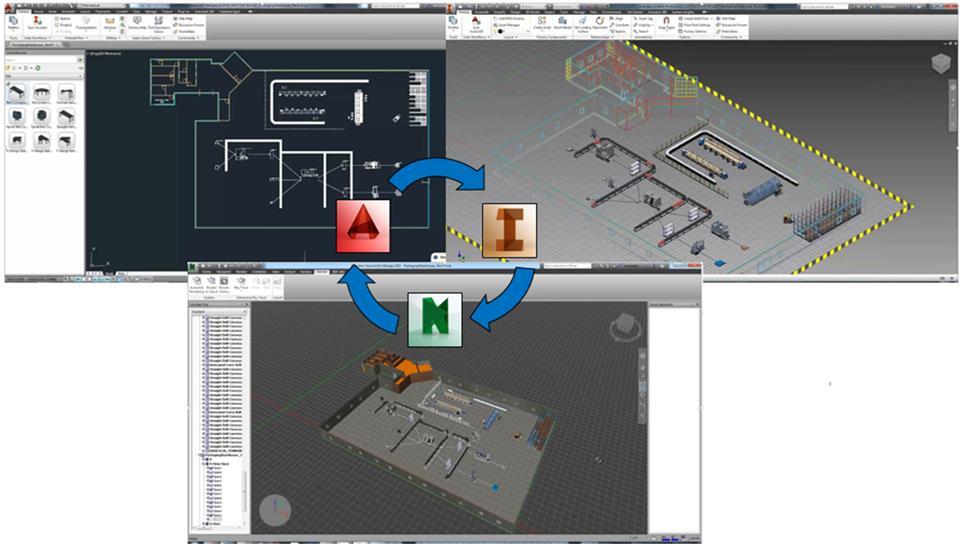Click the Ray Trace icon in Navisworks
This screenshot has height=544, width=960.
pos(241,283)
